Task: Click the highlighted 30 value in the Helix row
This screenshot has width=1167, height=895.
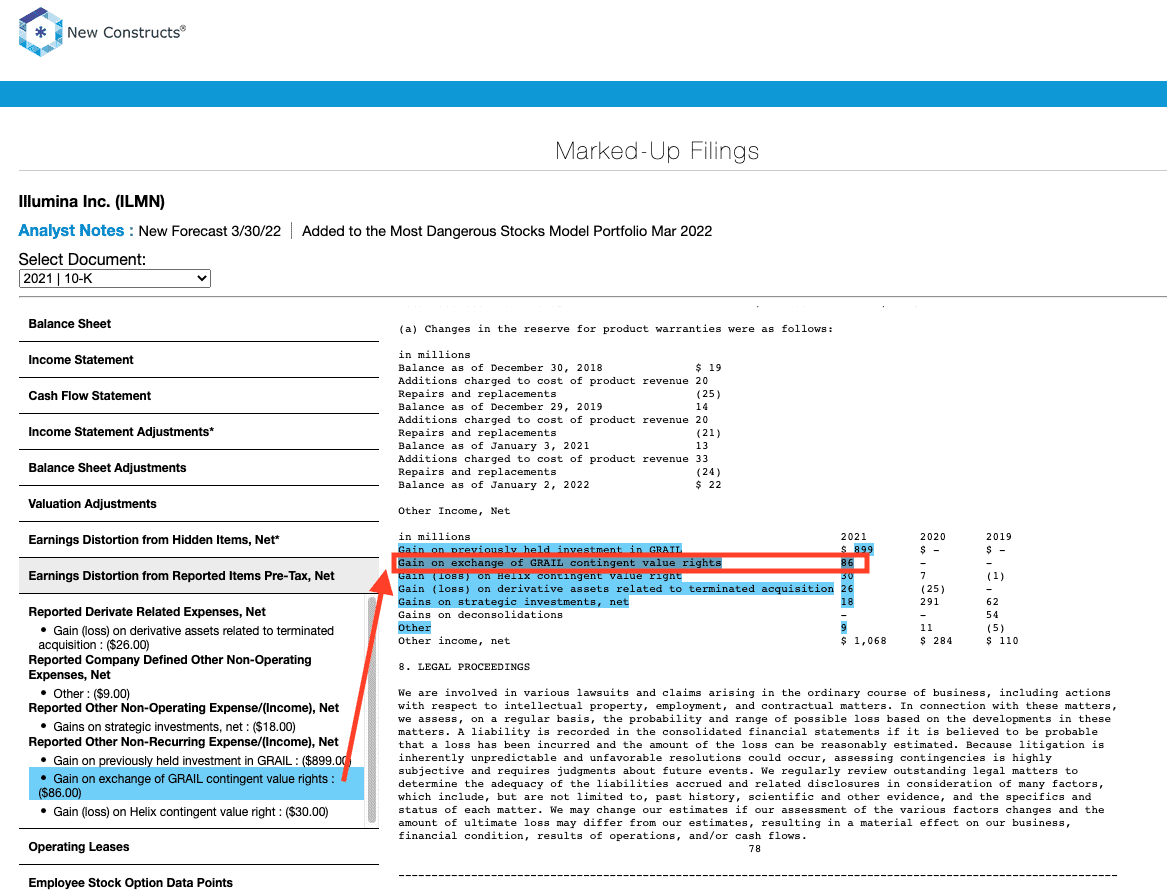Action: (847, 576)
